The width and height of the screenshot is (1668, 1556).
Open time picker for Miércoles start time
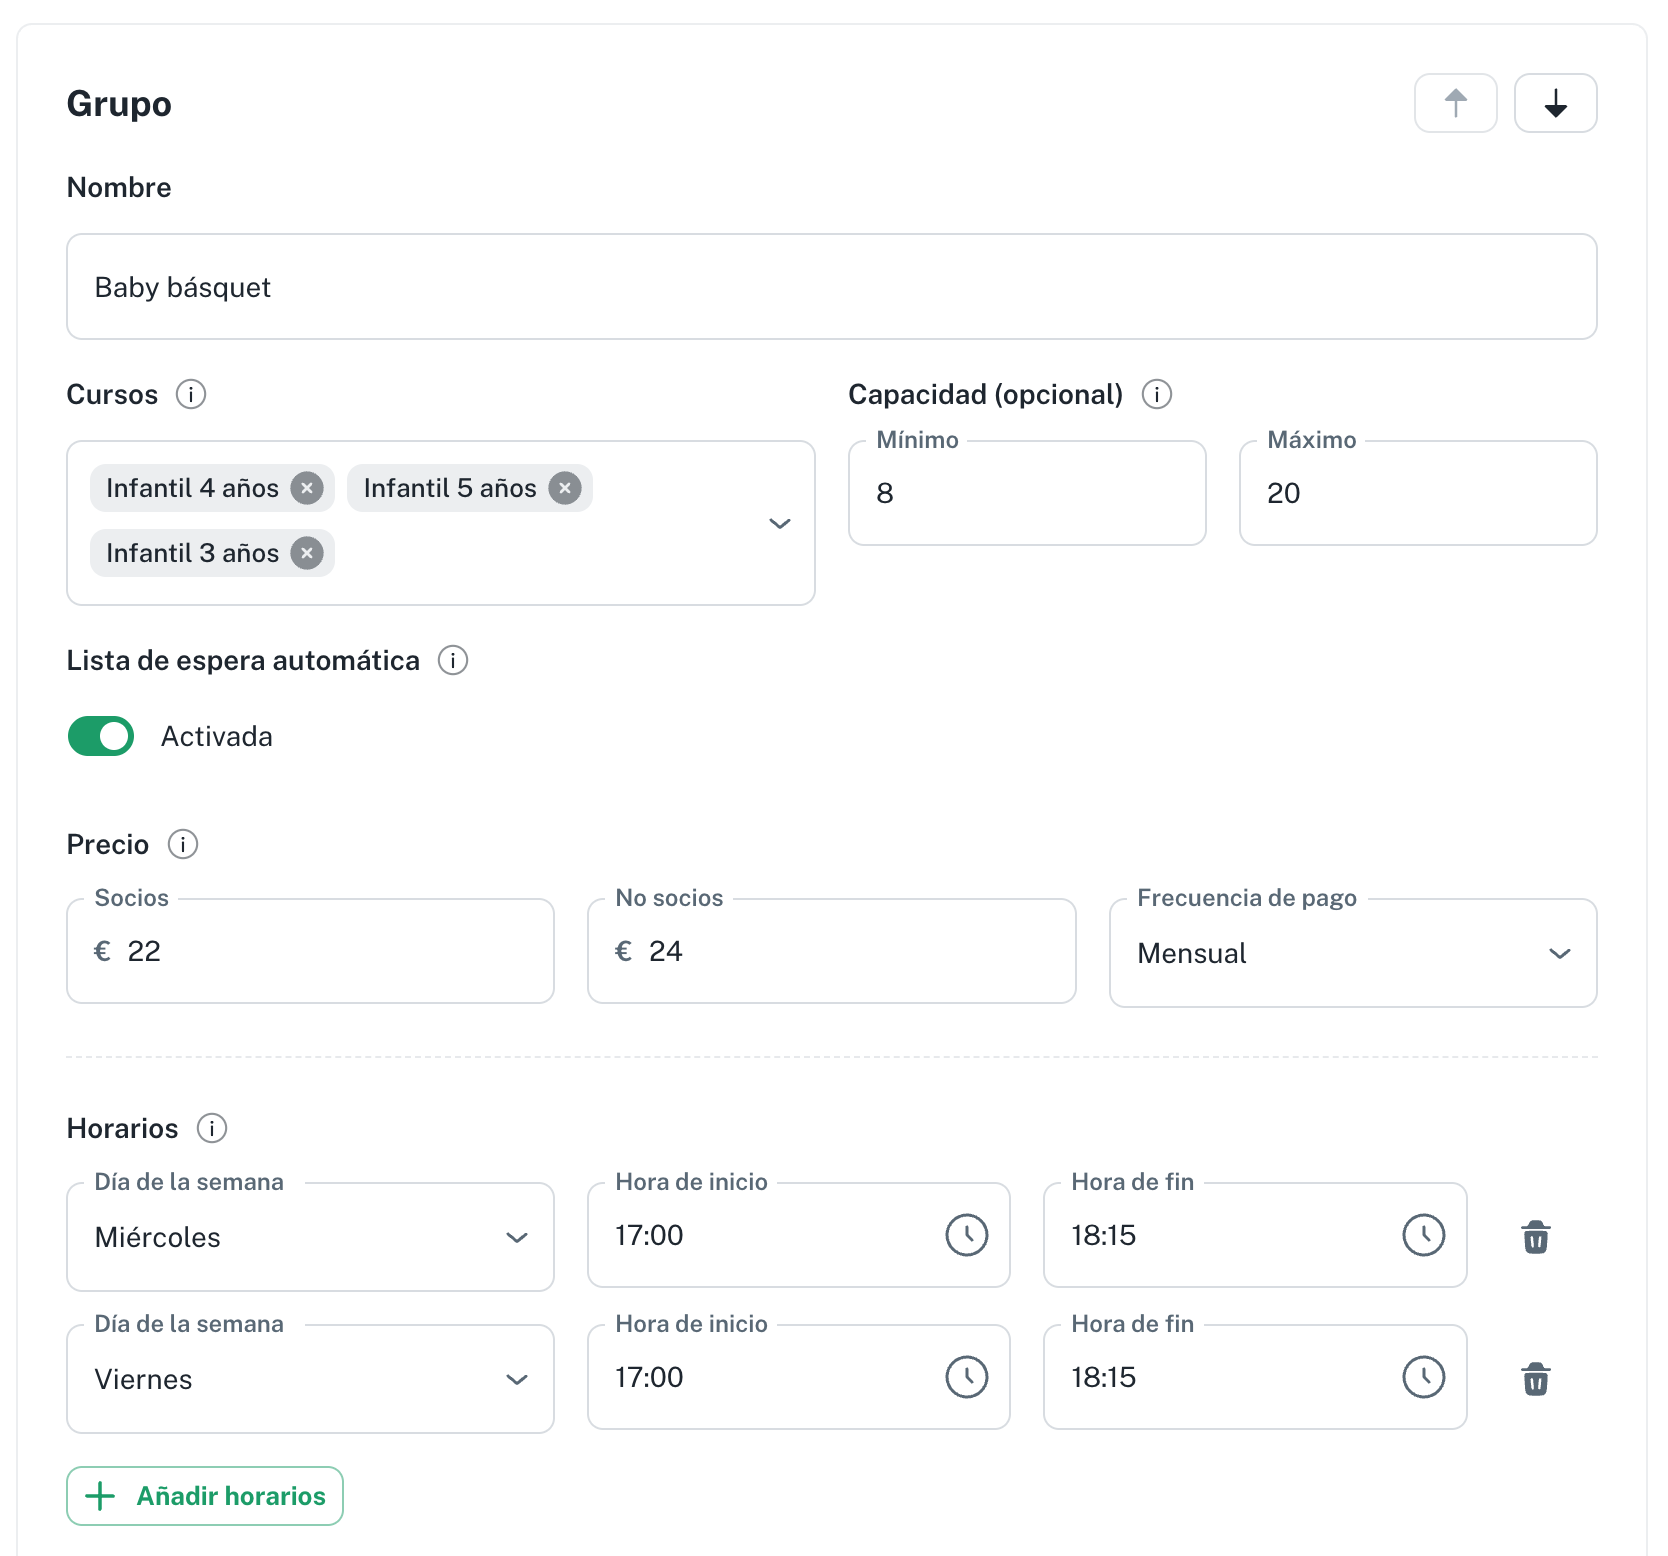click(x=966, y=1235)
